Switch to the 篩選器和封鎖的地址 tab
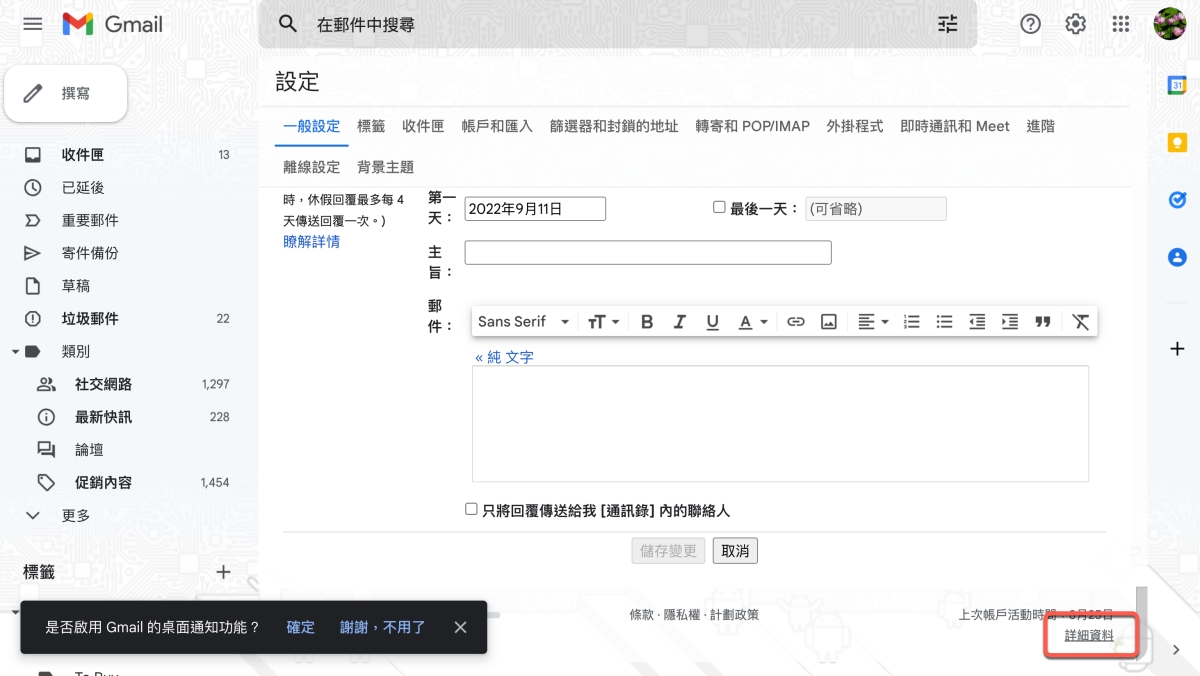 click(614, 126)
